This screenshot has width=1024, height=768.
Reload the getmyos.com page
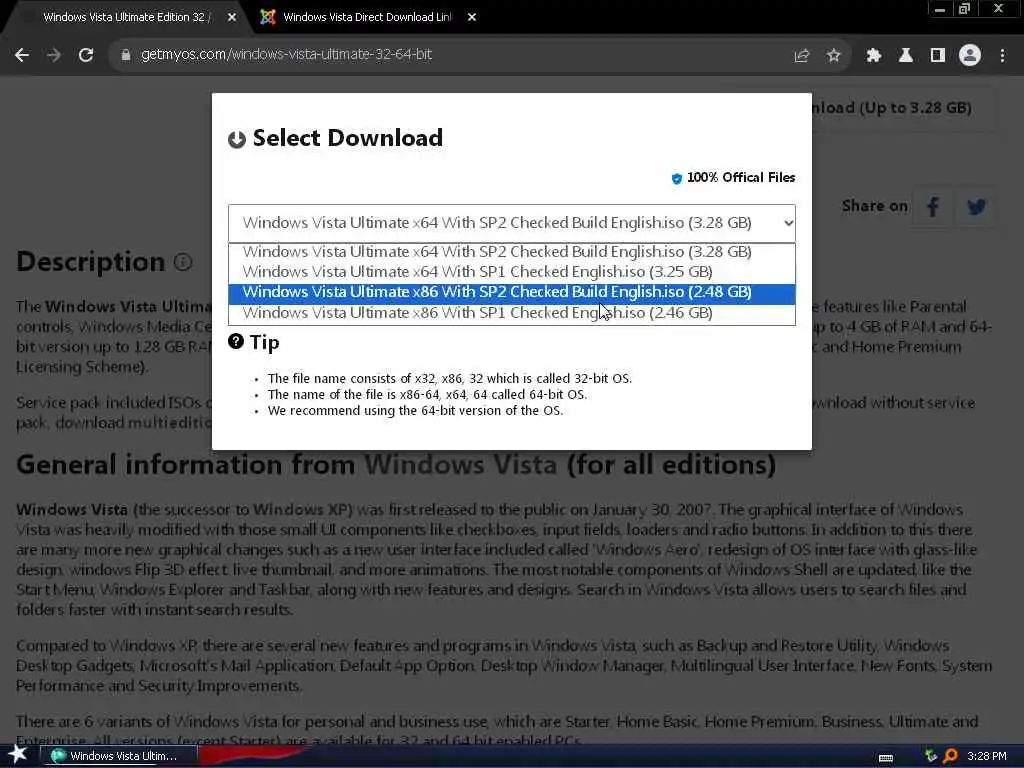click(86, 55)
